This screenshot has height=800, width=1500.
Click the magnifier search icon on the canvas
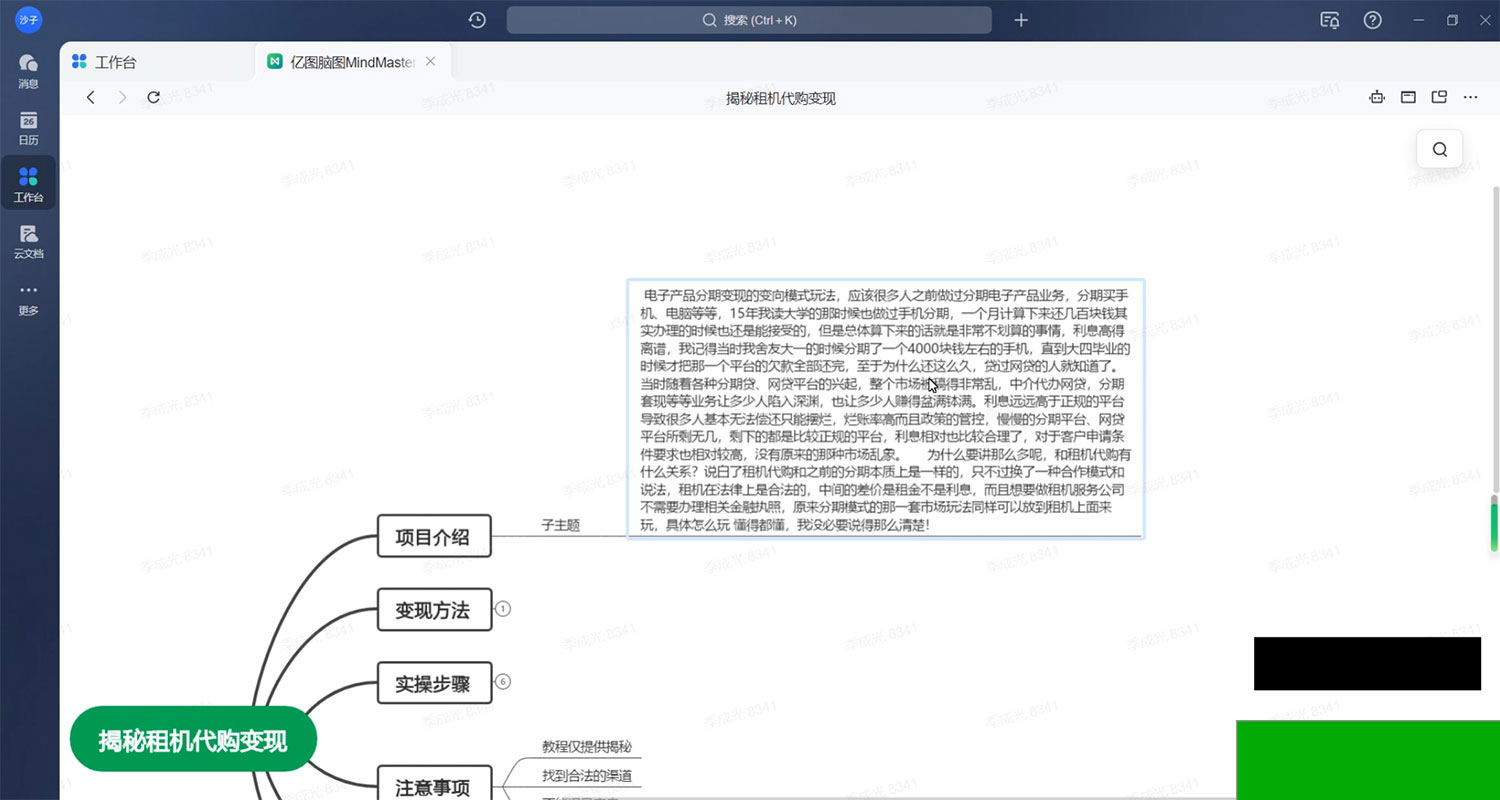pyautogui.click(x=1439, y=148)
